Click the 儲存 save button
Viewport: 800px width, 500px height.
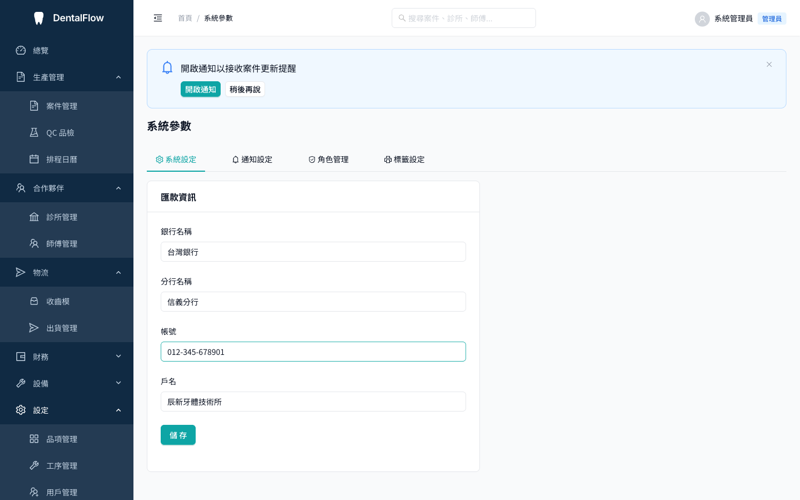178,435
